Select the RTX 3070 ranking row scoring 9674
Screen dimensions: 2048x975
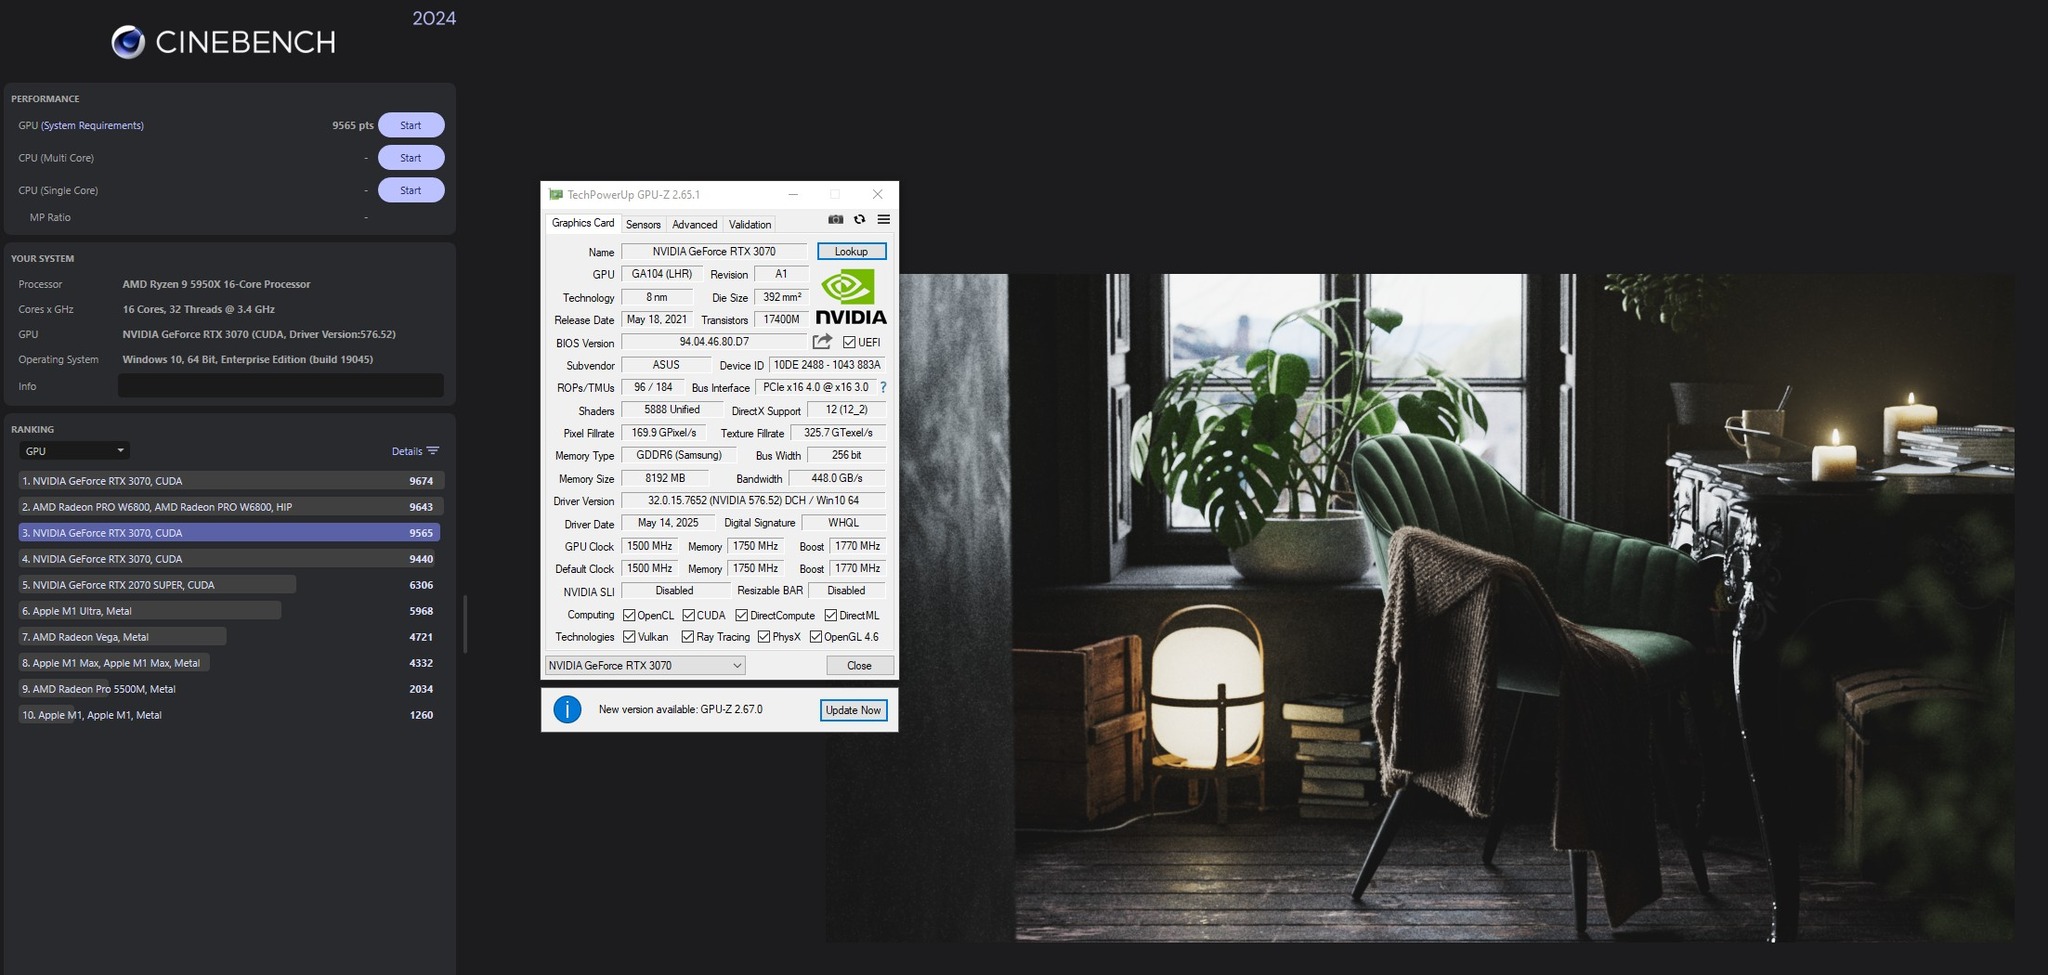click(230, 481)
